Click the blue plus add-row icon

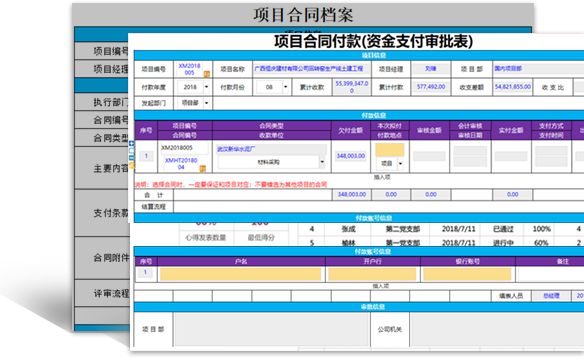click(131, 143)
